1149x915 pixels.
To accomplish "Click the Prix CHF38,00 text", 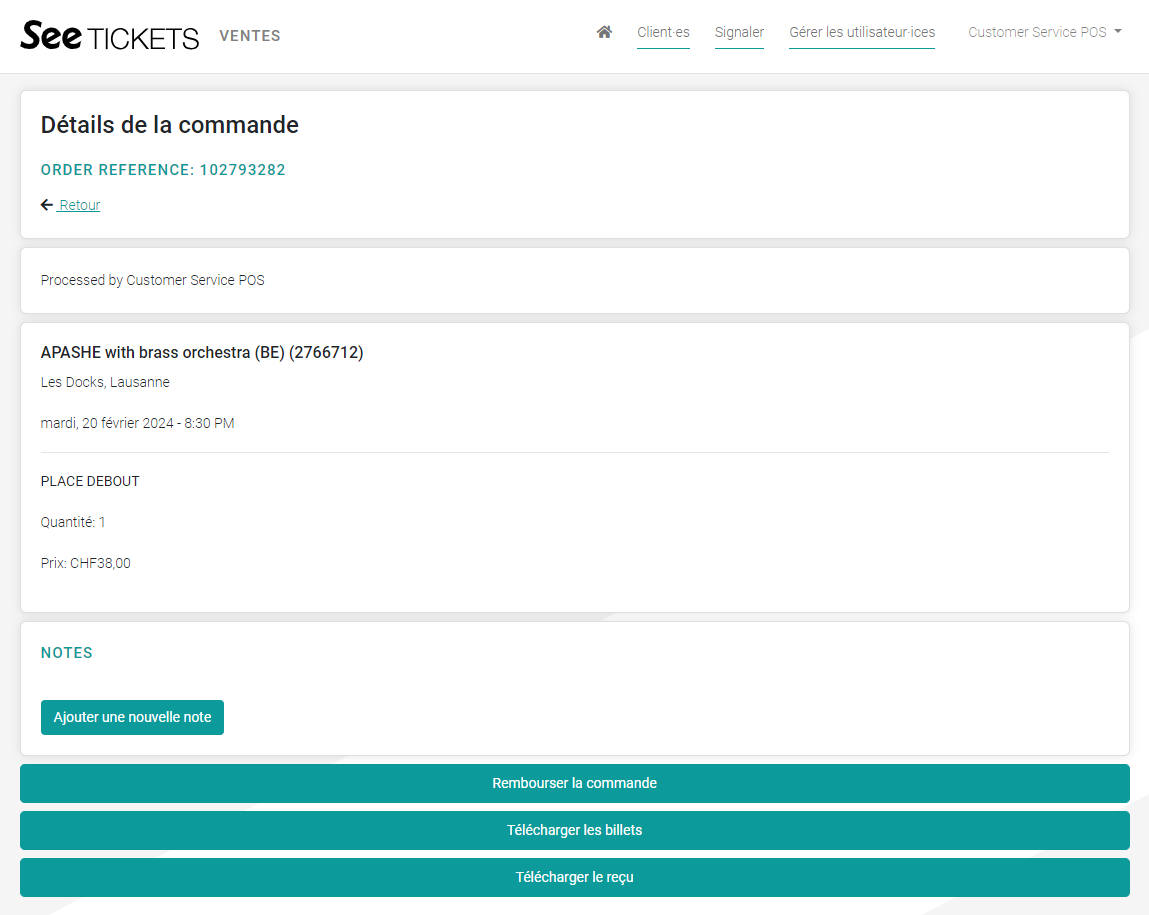I will coord(86,563).
